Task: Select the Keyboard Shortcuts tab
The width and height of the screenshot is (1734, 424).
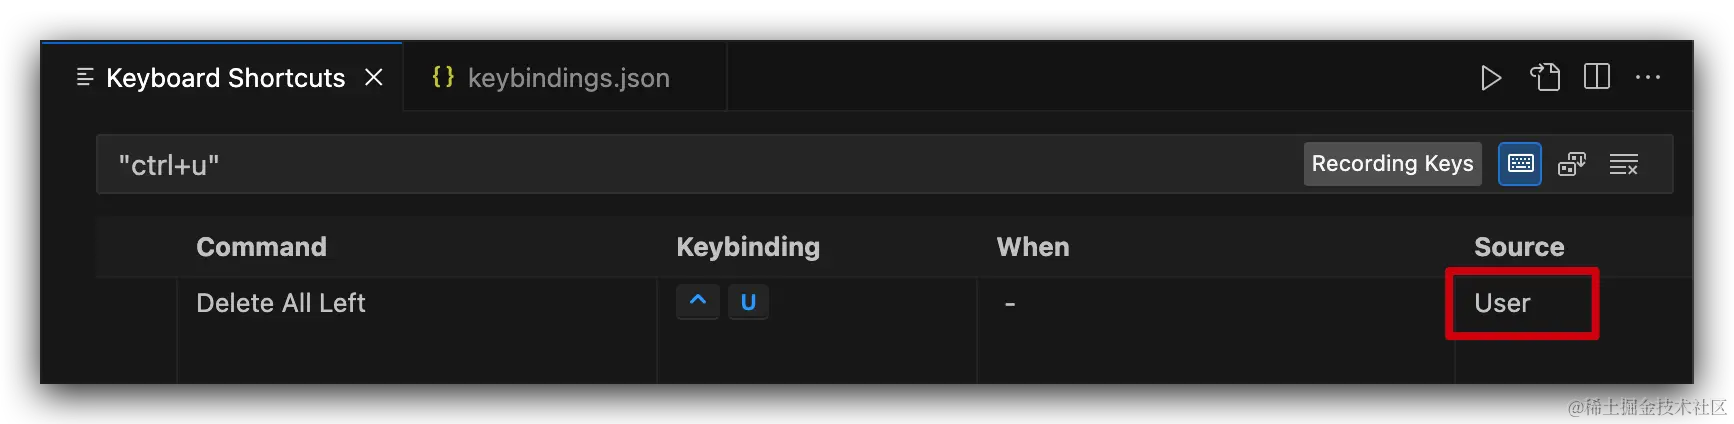Action: point(225,78)
